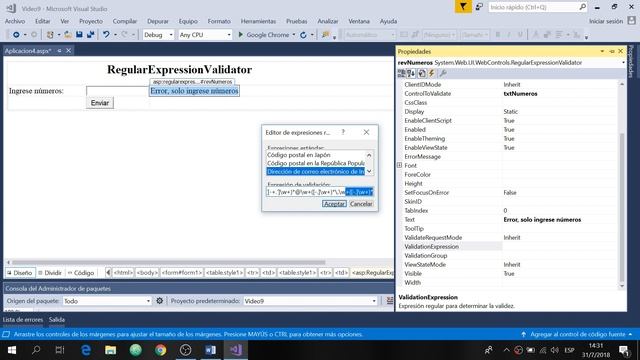The width and height of the screenshot is (640, 360).
Task: Show properties categorized view
Action: click(x=402, y=73)
